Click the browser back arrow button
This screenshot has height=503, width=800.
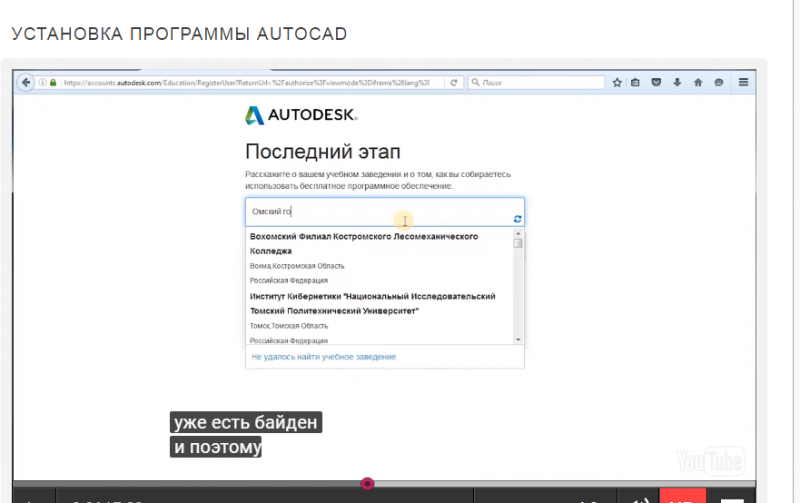tap(26, 82)
